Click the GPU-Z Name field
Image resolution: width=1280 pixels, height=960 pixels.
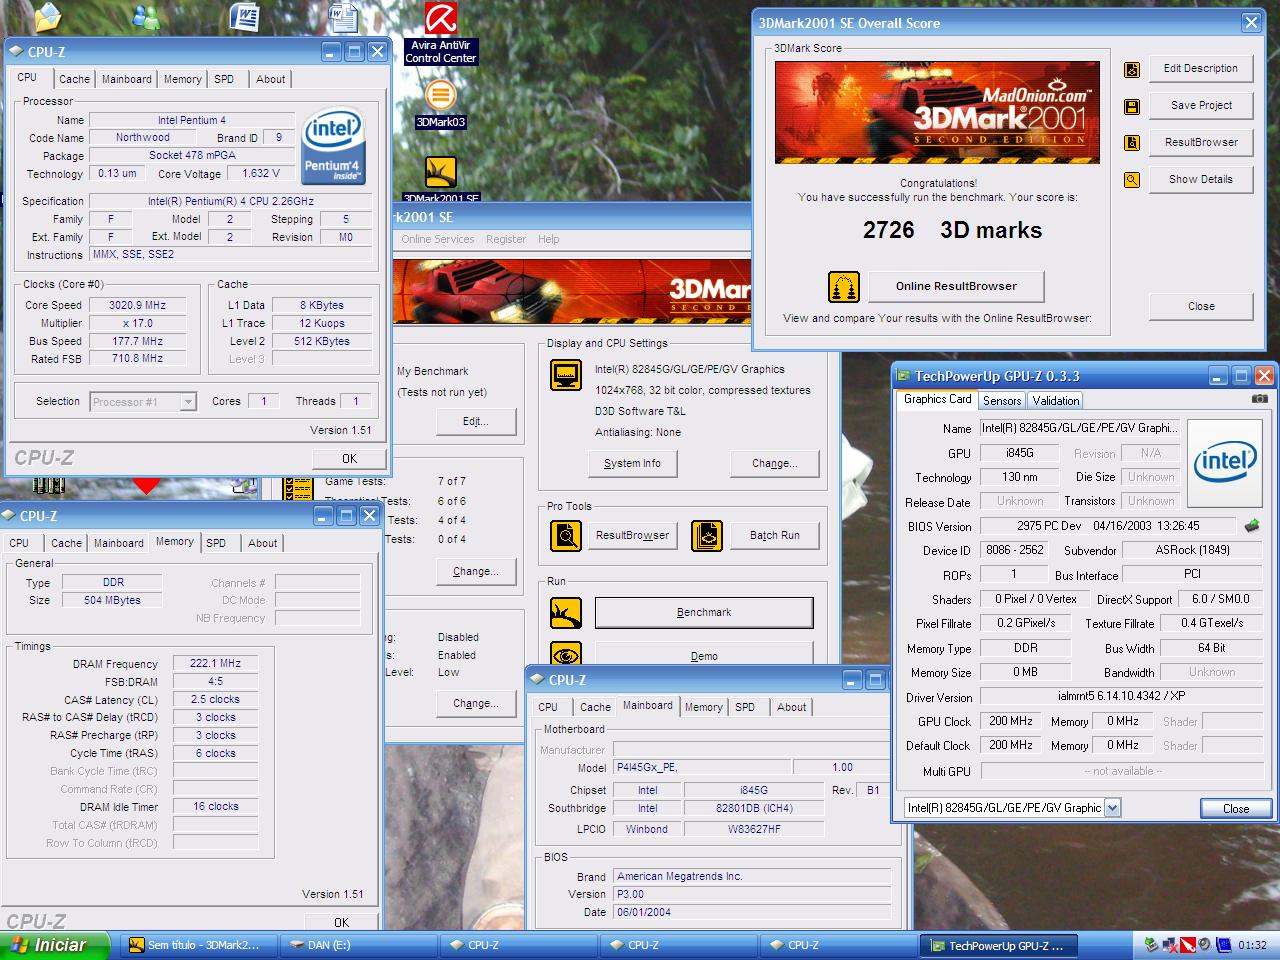pyautogui.click(x=1079, y=428)
